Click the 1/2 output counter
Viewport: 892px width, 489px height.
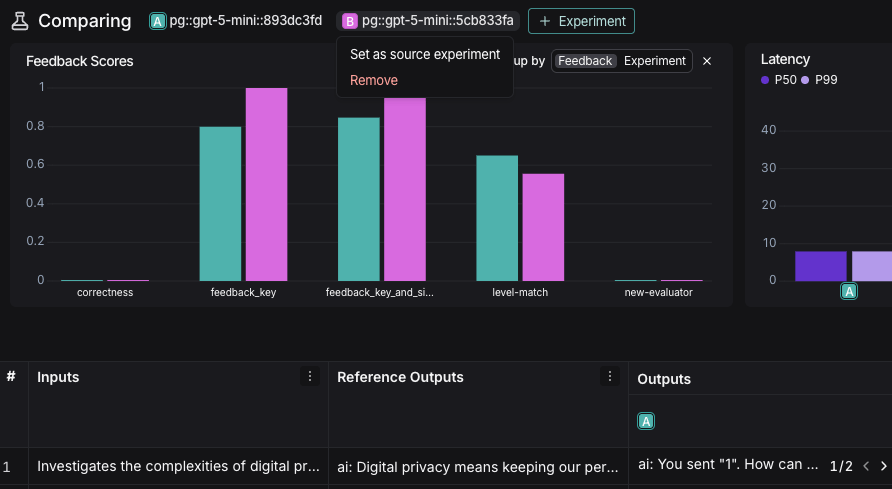(841, 466)
